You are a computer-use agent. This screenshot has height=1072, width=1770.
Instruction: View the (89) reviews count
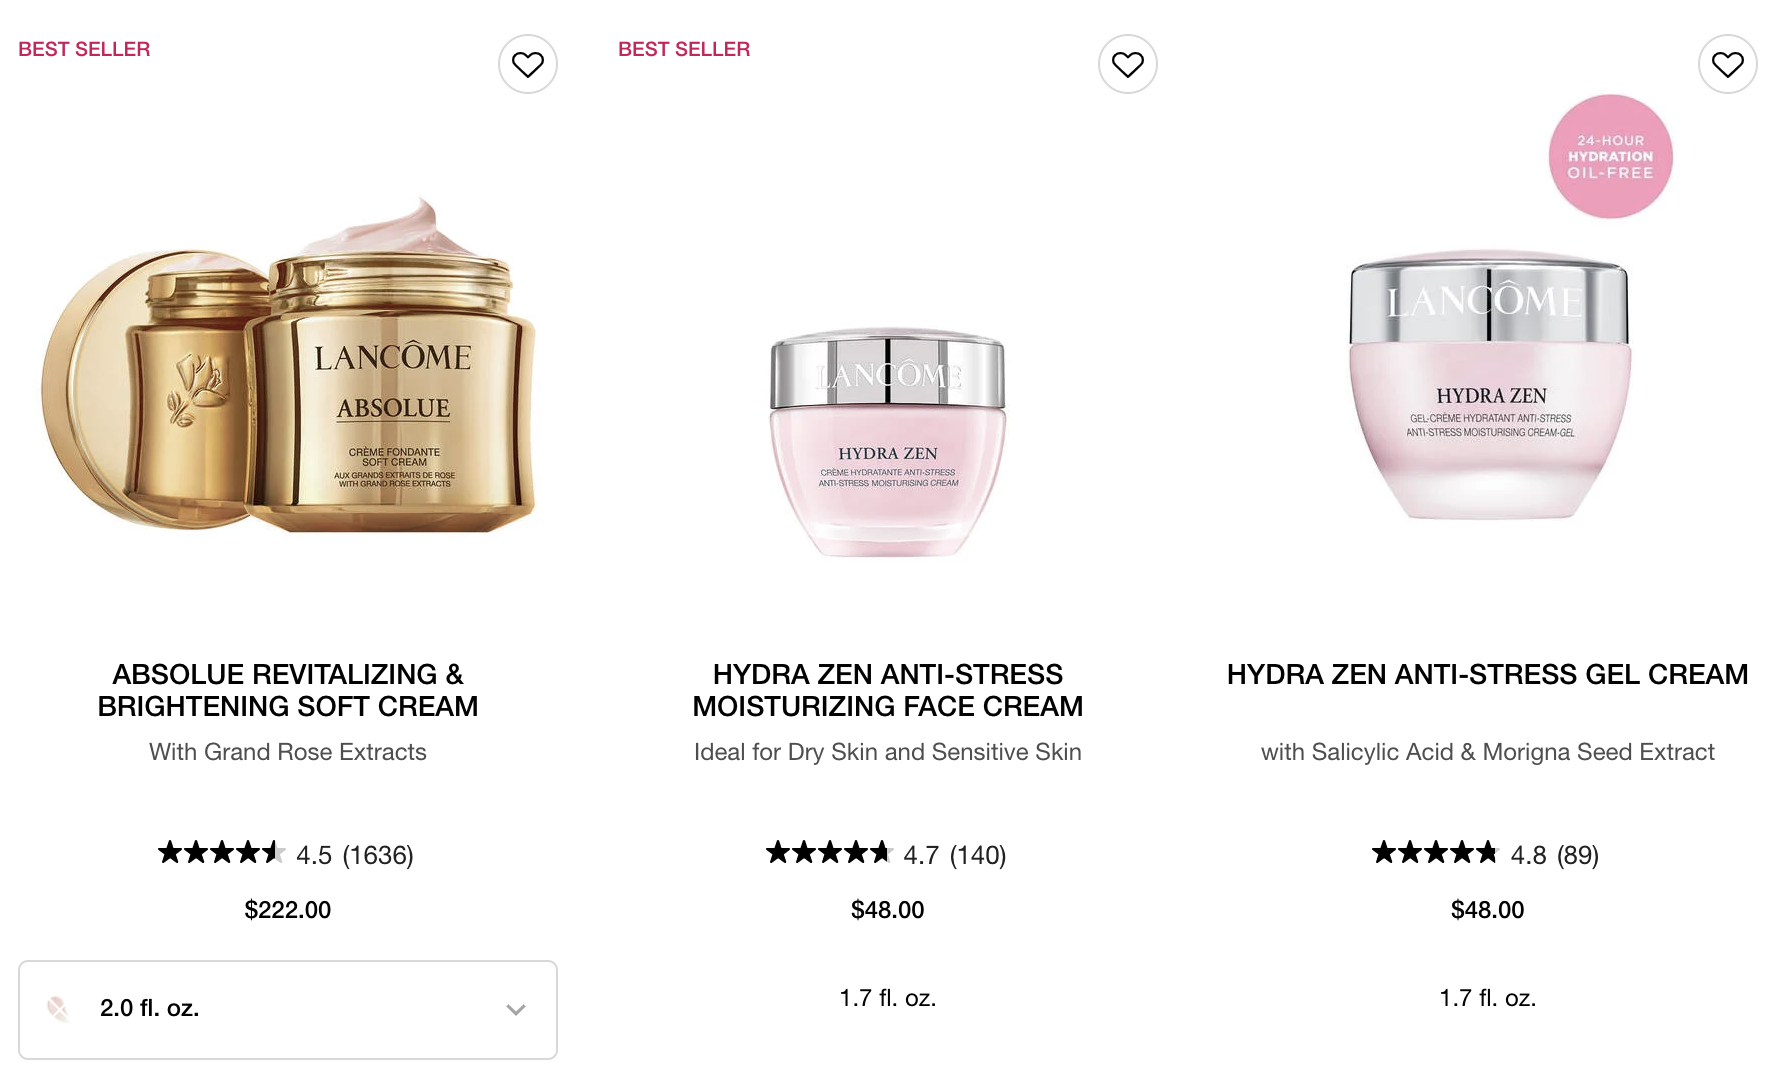(x=1578, y=855)
